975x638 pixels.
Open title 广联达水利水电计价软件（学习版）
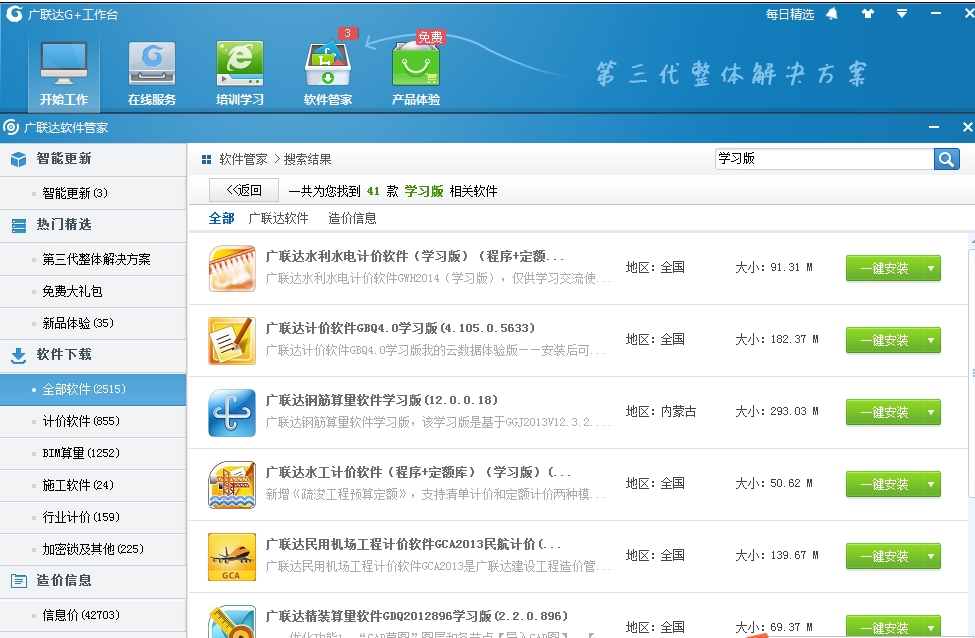click(415, 256)
